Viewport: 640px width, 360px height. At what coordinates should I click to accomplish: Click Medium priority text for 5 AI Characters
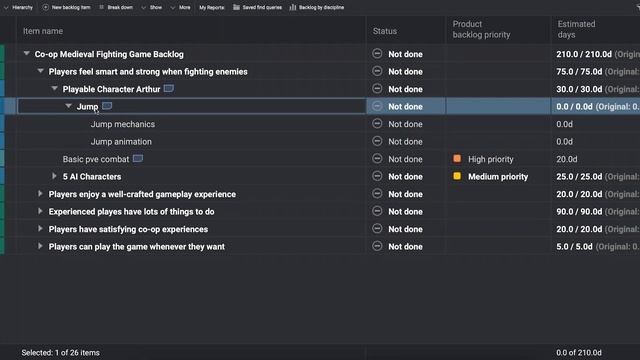tap(498, 177)
